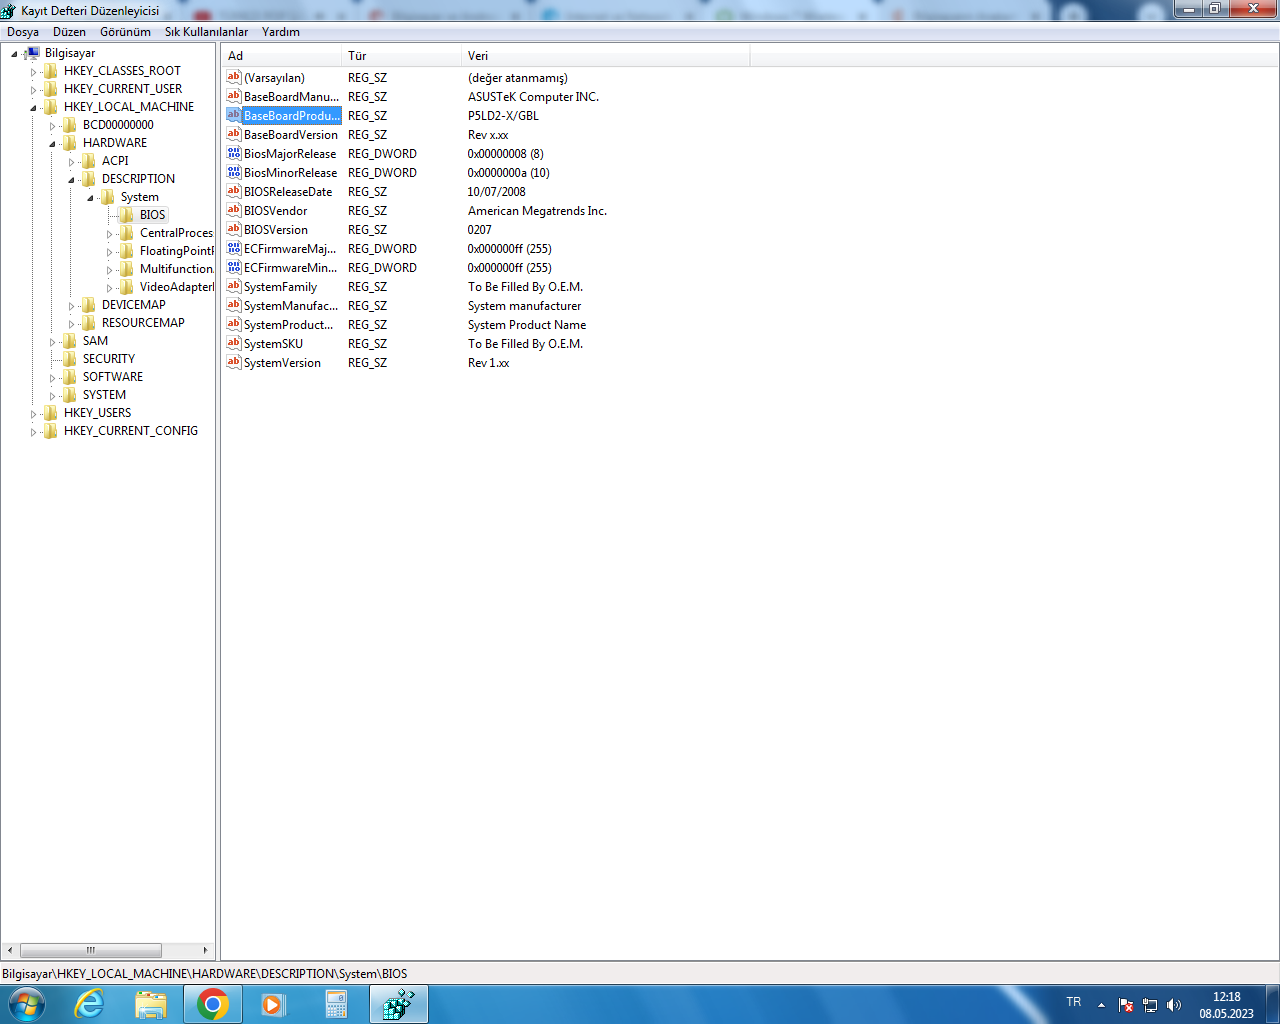Show hidden system tray icons

coord(1101,1005)
